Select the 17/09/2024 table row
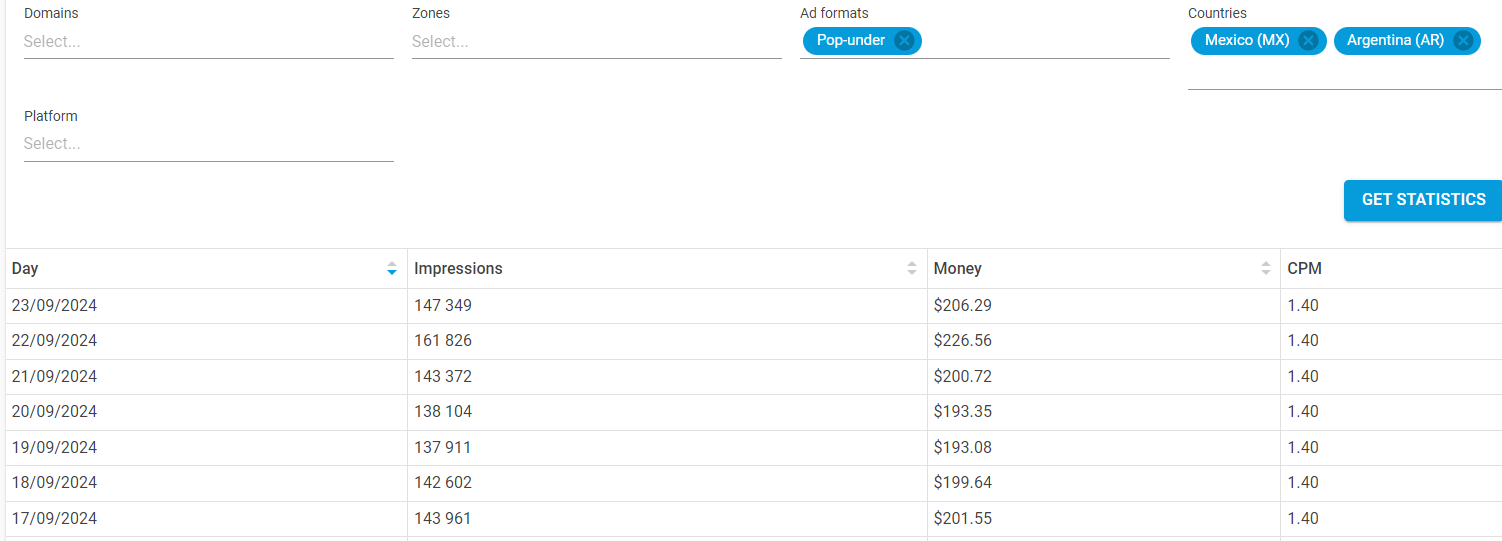Screen dimensions: 1502x541 [754, 519]
